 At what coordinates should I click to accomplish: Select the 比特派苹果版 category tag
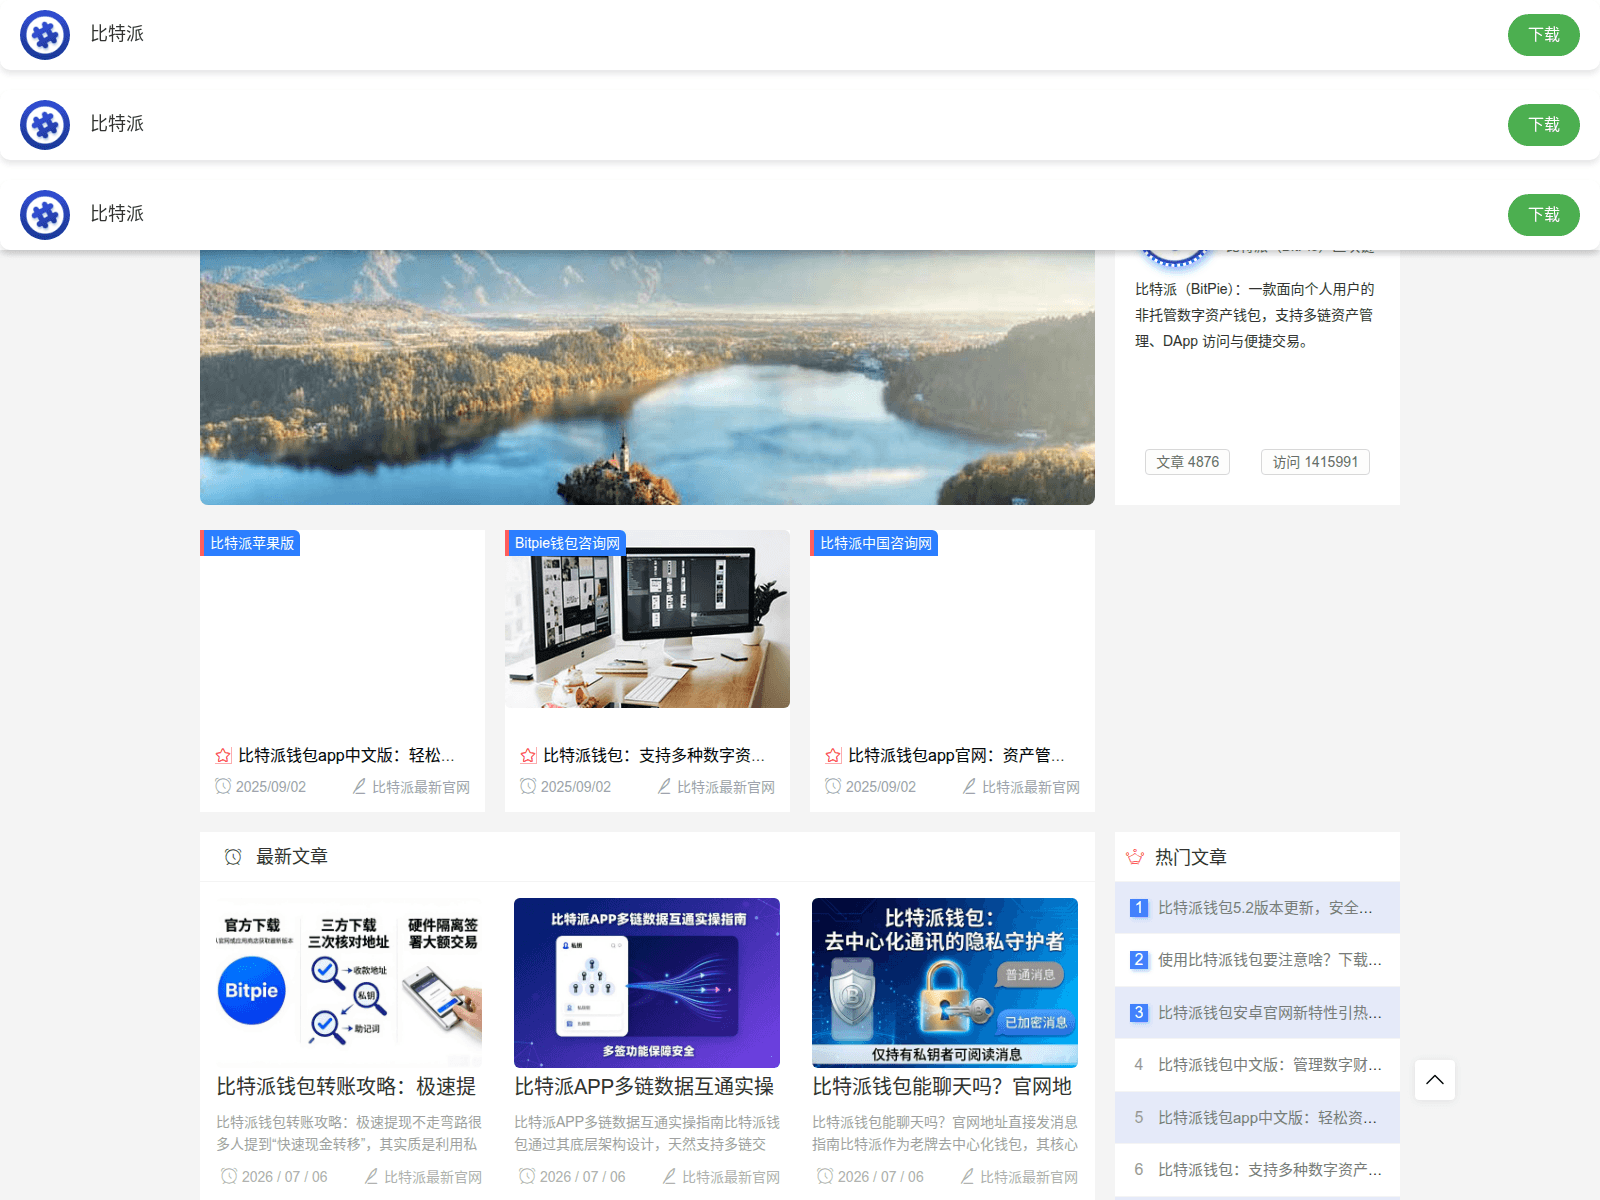(251, 543)
